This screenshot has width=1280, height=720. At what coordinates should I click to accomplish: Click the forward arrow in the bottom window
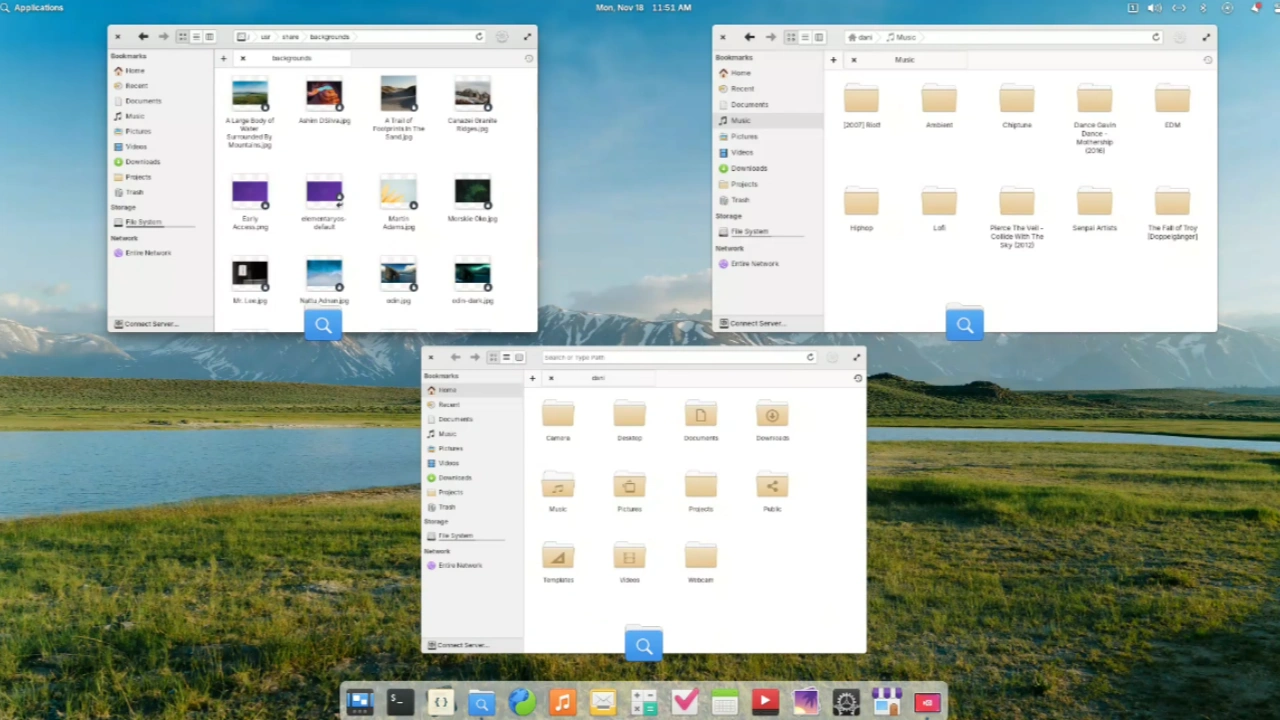pos(474,357)
